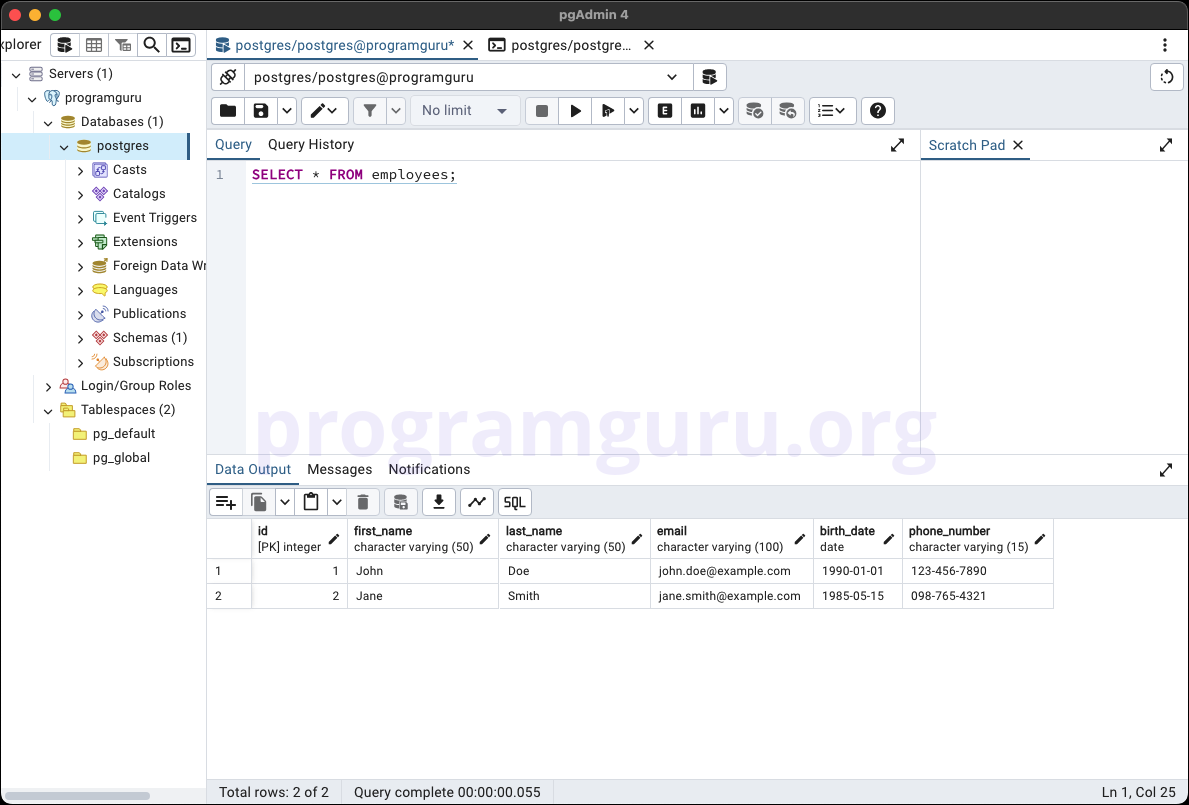Viewport: 1189px width, 805px height.
Task: Click Total rows status in the status bar
Action: coord(274,791)
